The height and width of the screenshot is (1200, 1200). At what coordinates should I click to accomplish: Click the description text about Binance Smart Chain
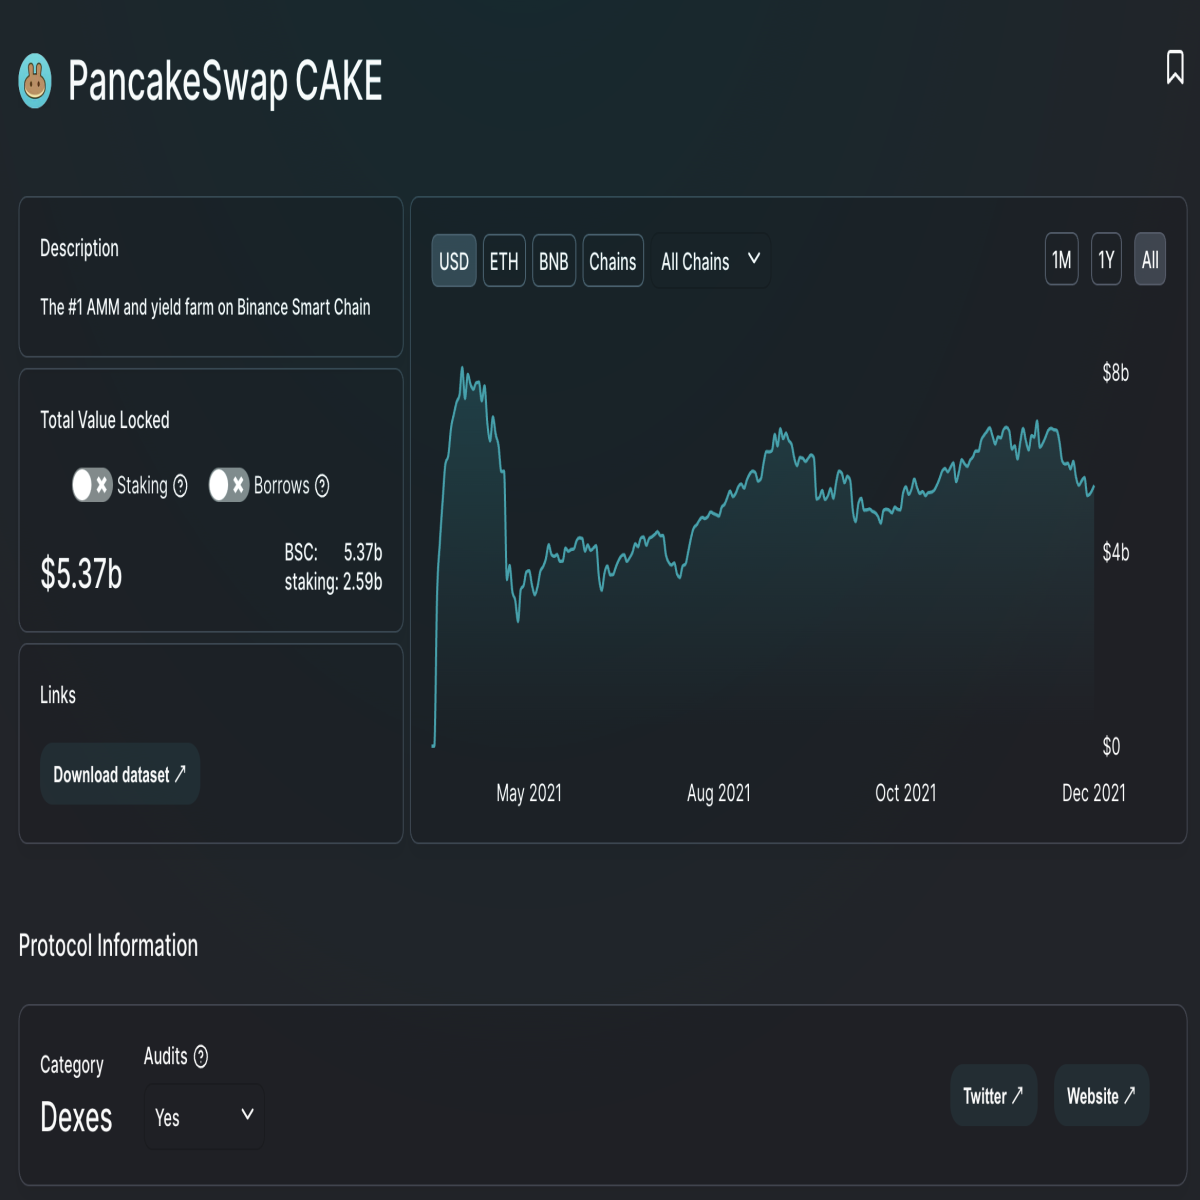[205, 307]
